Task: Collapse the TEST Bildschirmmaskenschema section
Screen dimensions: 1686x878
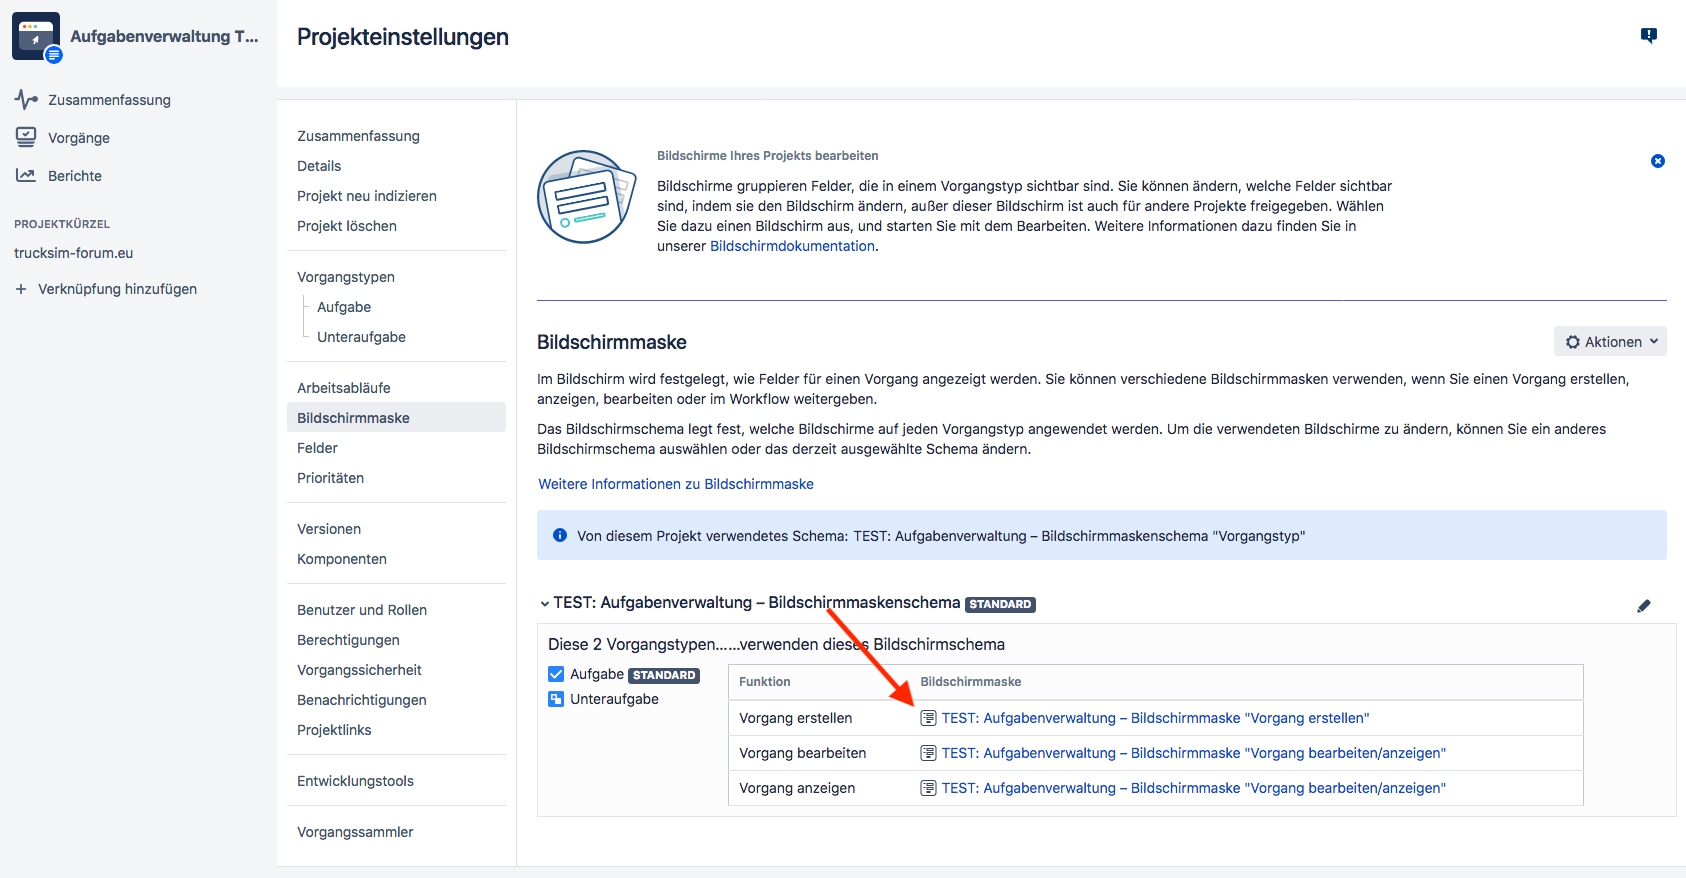Action: click(545, 604)
